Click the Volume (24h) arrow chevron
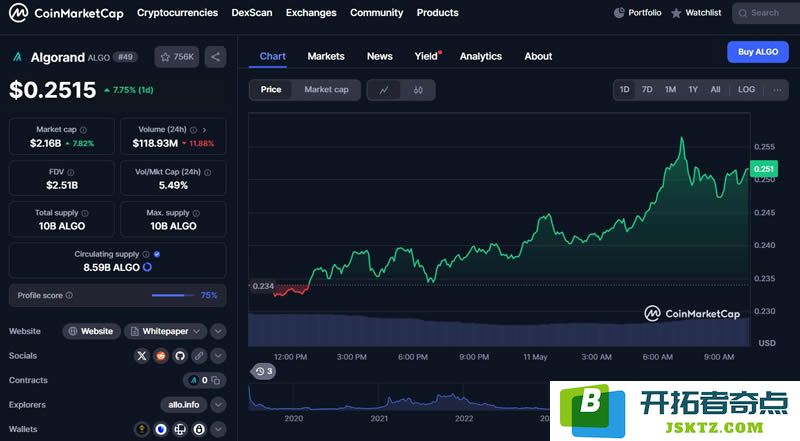This screenshot has width=800, height=441. 204,130
